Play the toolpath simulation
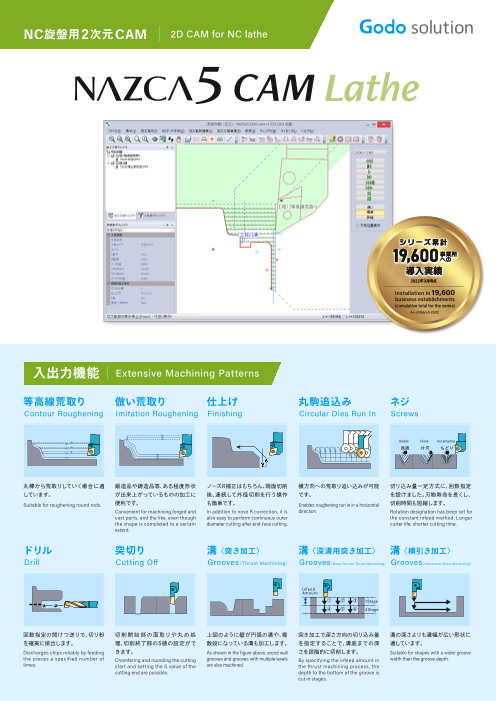Image resolution: width=496 pixels, height=701 pixels. pos(369,172)
